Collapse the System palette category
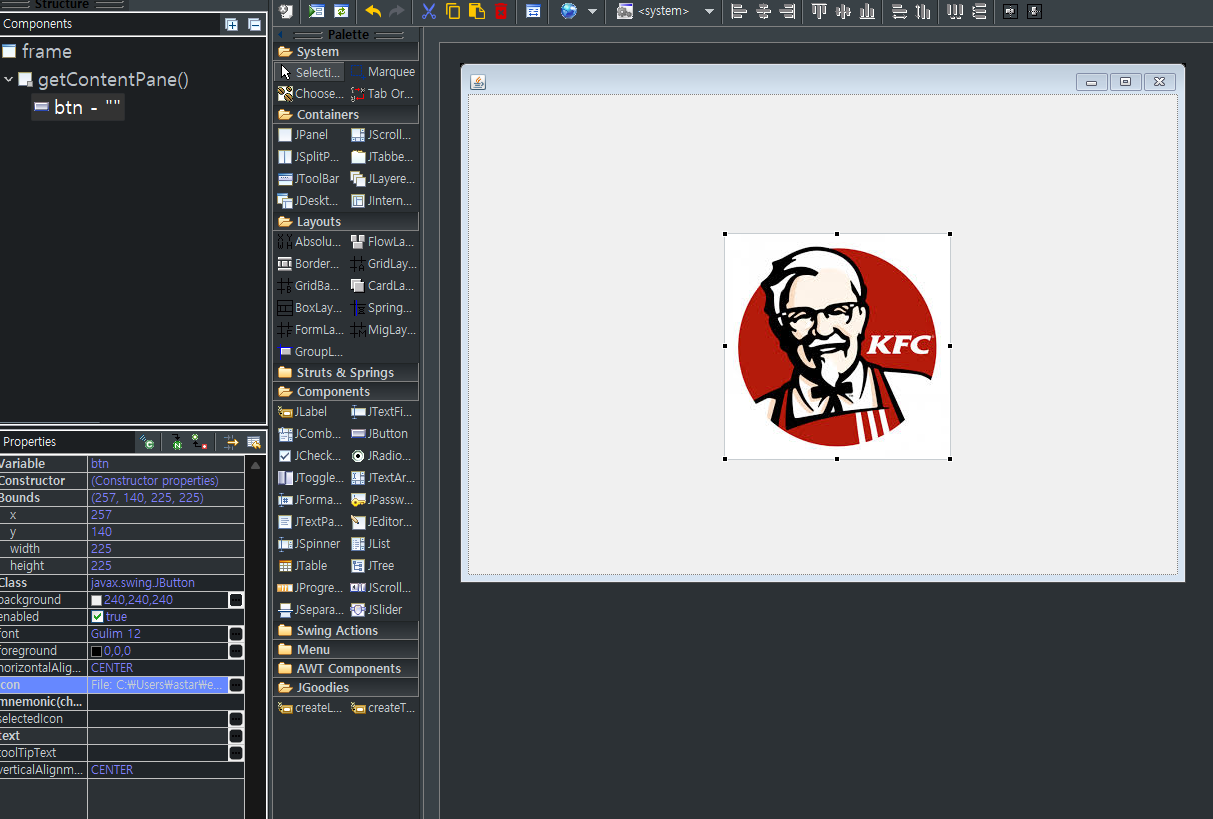The image size is (1213, 819). click(346, 52)
